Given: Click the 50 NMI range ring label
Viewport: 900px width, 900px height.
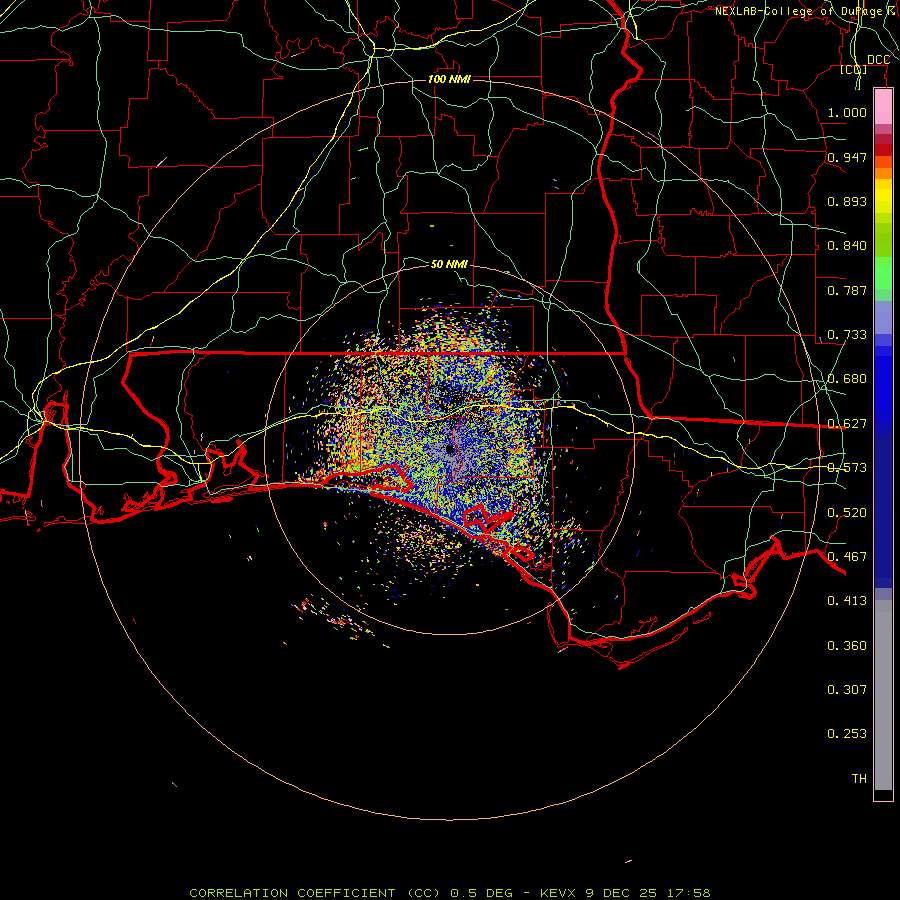Looking at the screenshot, I should coord(449,264).
